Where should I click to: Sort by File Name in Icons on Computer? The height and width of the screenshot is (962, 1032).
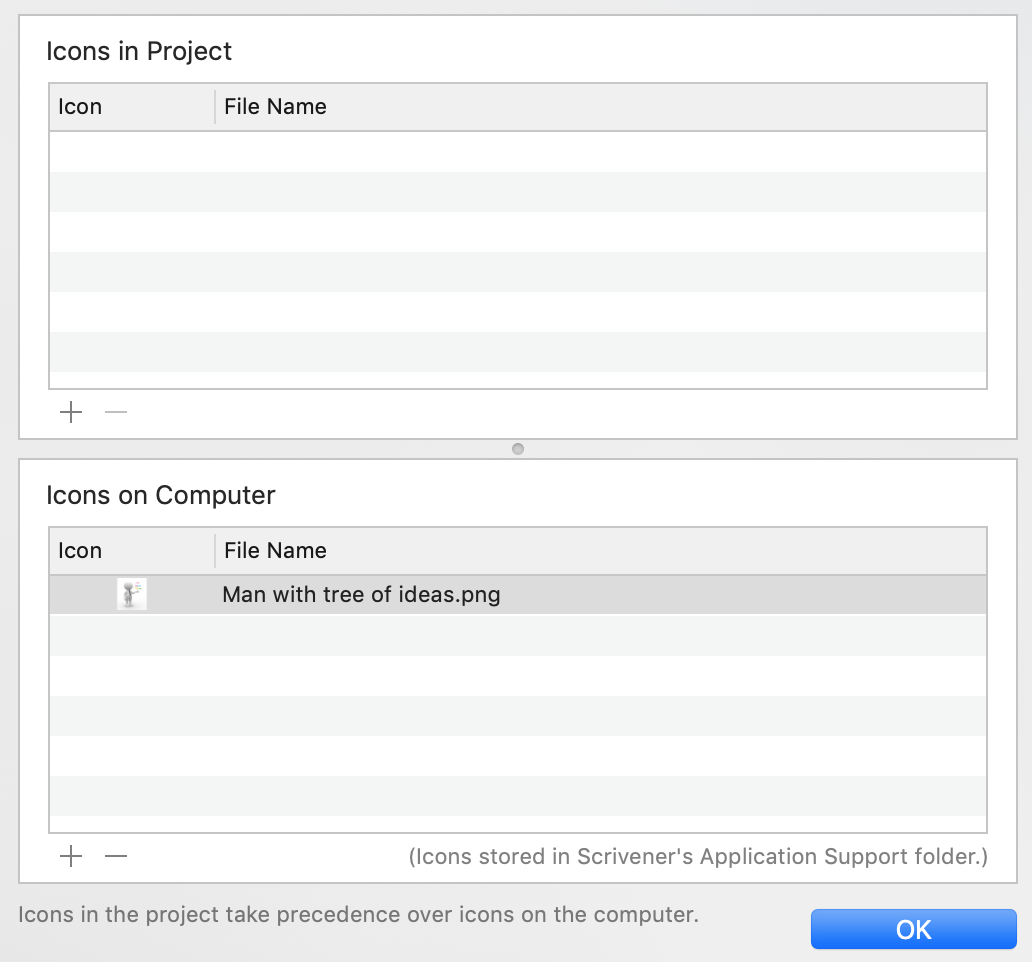[x=601, y=551]
